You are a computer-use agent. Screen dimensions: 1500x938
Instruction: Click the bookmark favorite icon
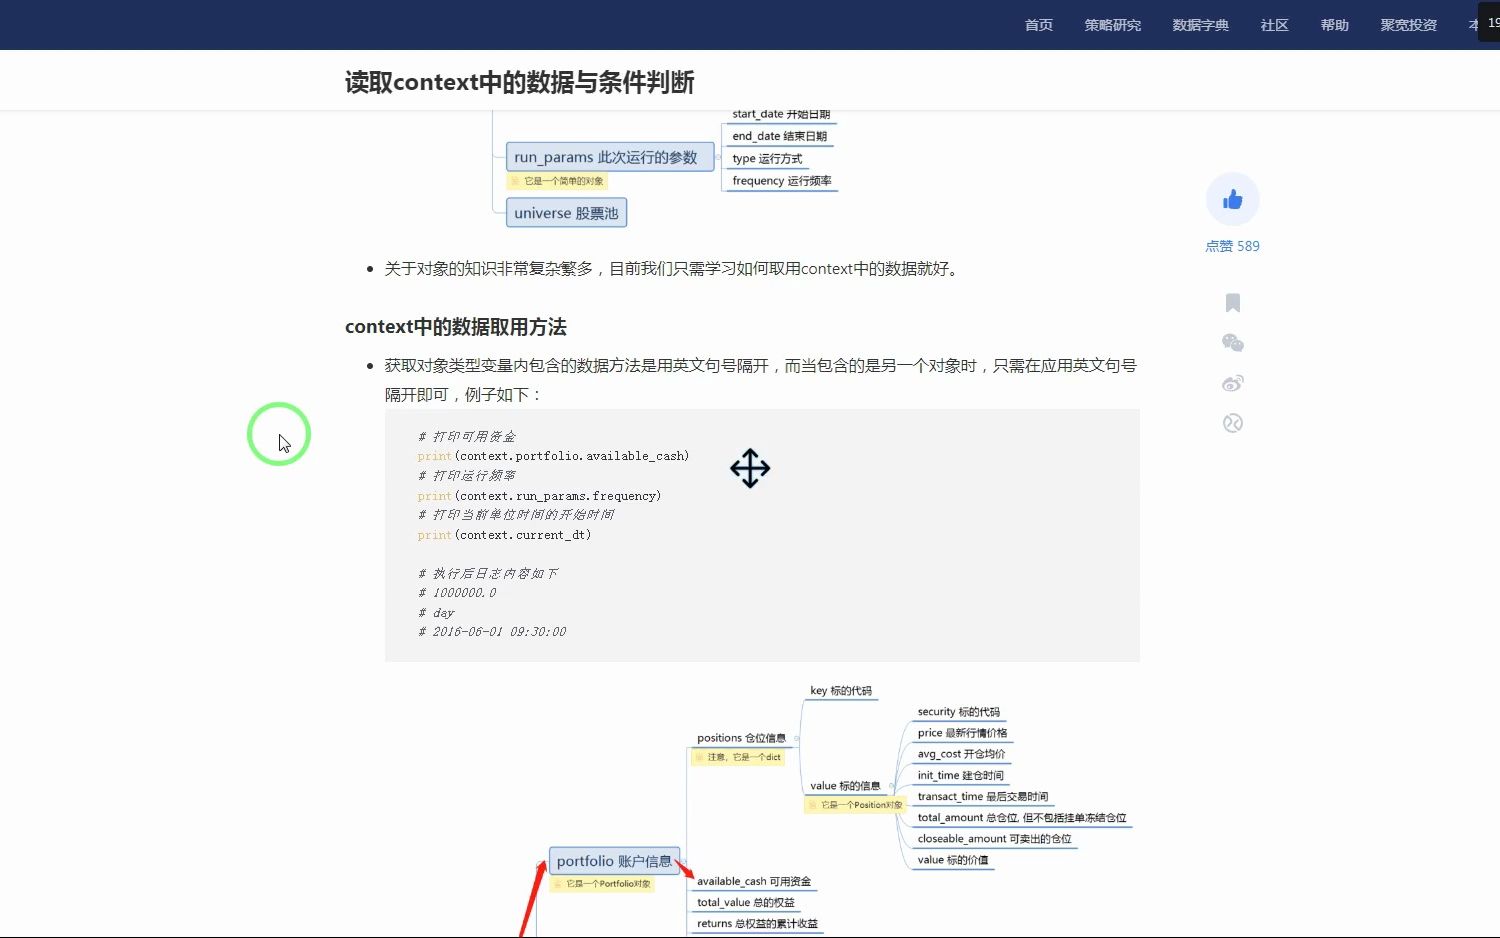tap(1233, 303)
